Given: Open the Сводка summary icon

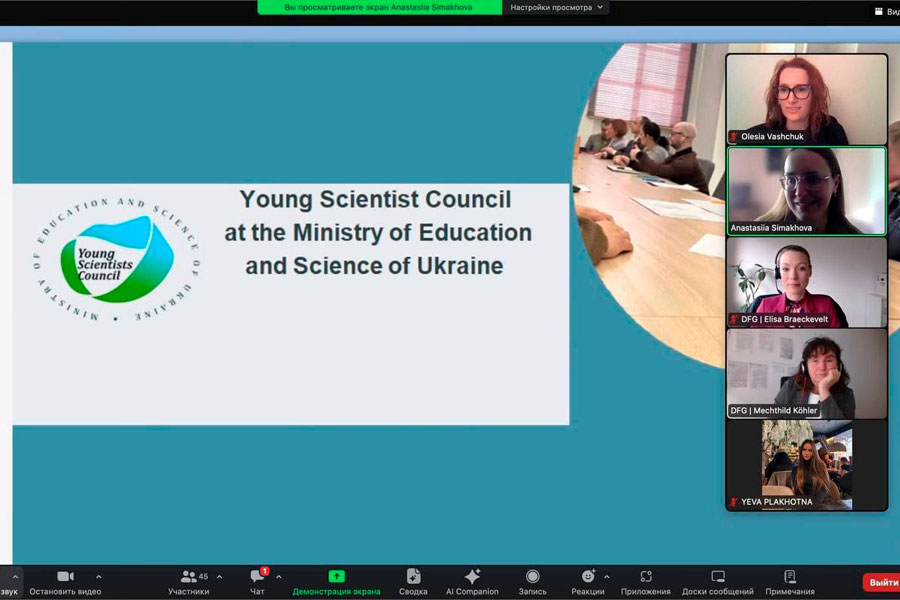Looking at the screenshot, I should (413, 576).
